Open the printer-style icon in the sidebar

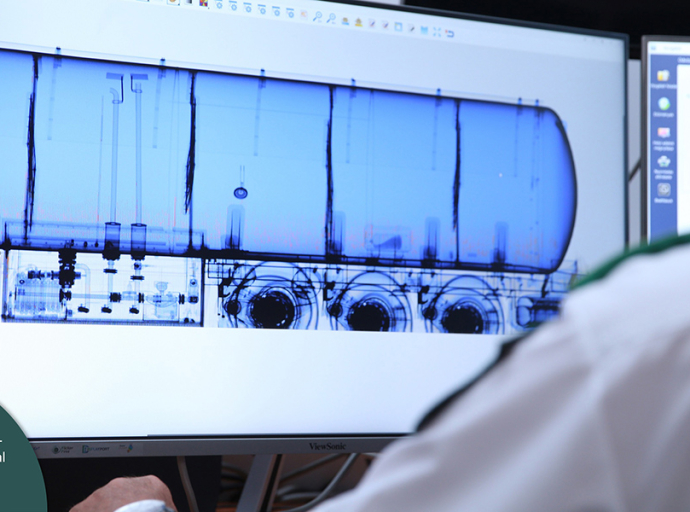pos(663,160)
